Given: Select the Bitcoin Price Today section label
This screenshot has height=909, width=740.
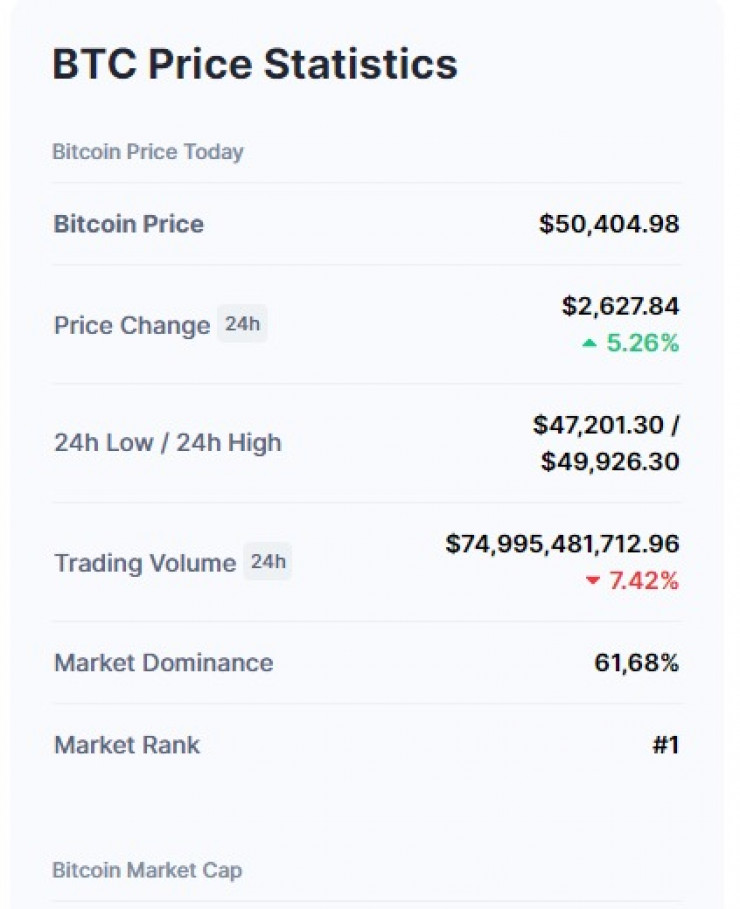Looking at the screenshot, I should (148, 152).
